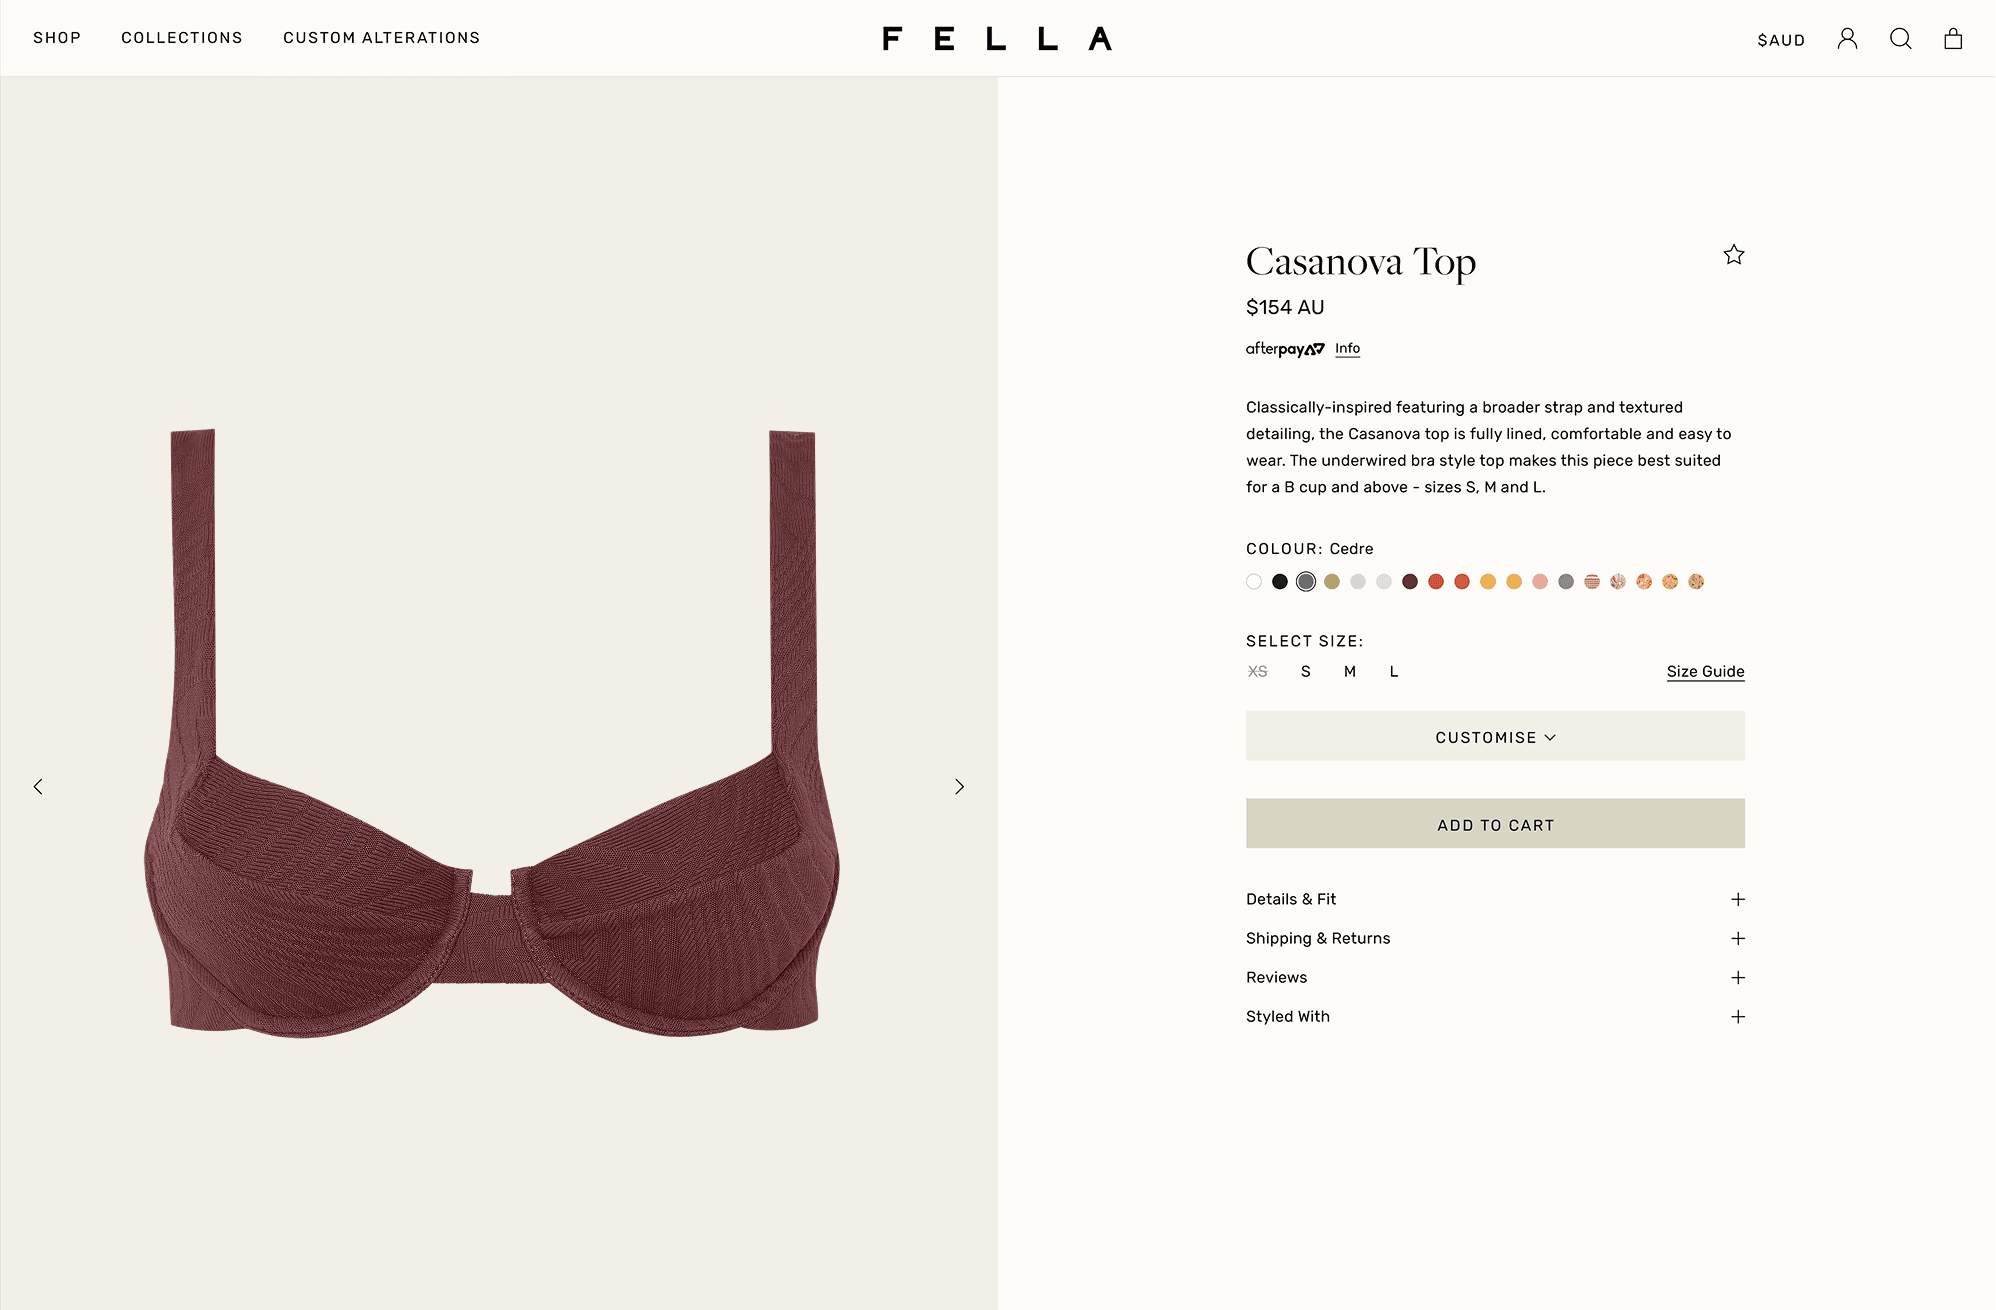Open the shopping bag cart icon

(1953, 39)
